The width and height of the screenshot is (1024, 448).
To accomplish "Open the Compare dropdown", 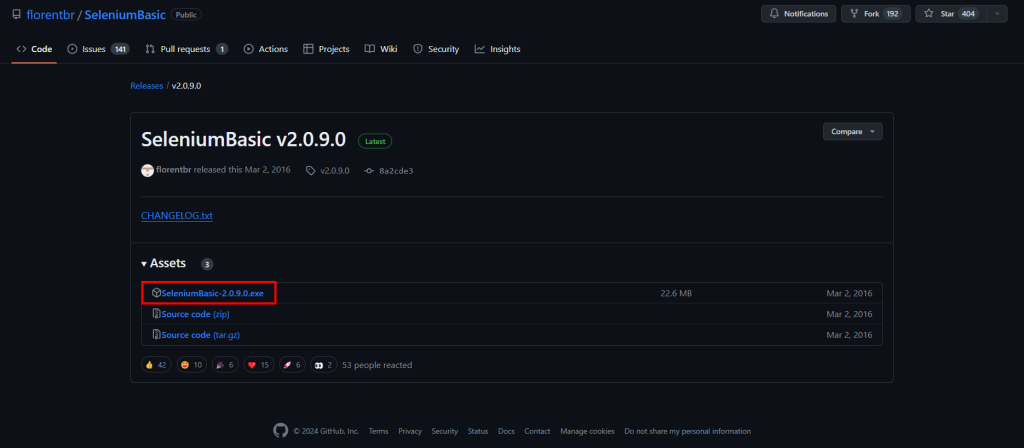I will pos(852,132).
